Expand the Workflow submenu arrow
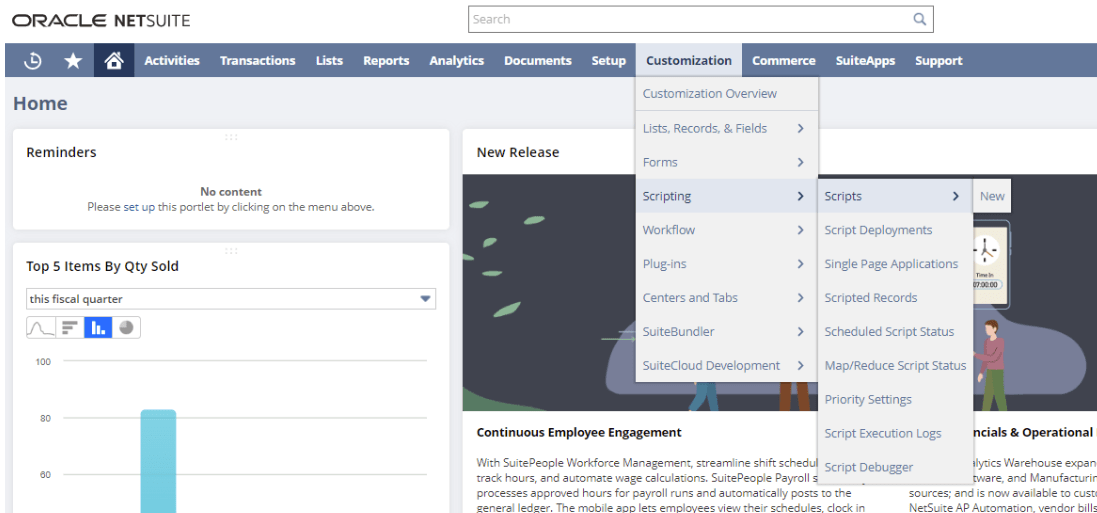Screen dimensions: 1097x513 800,230
